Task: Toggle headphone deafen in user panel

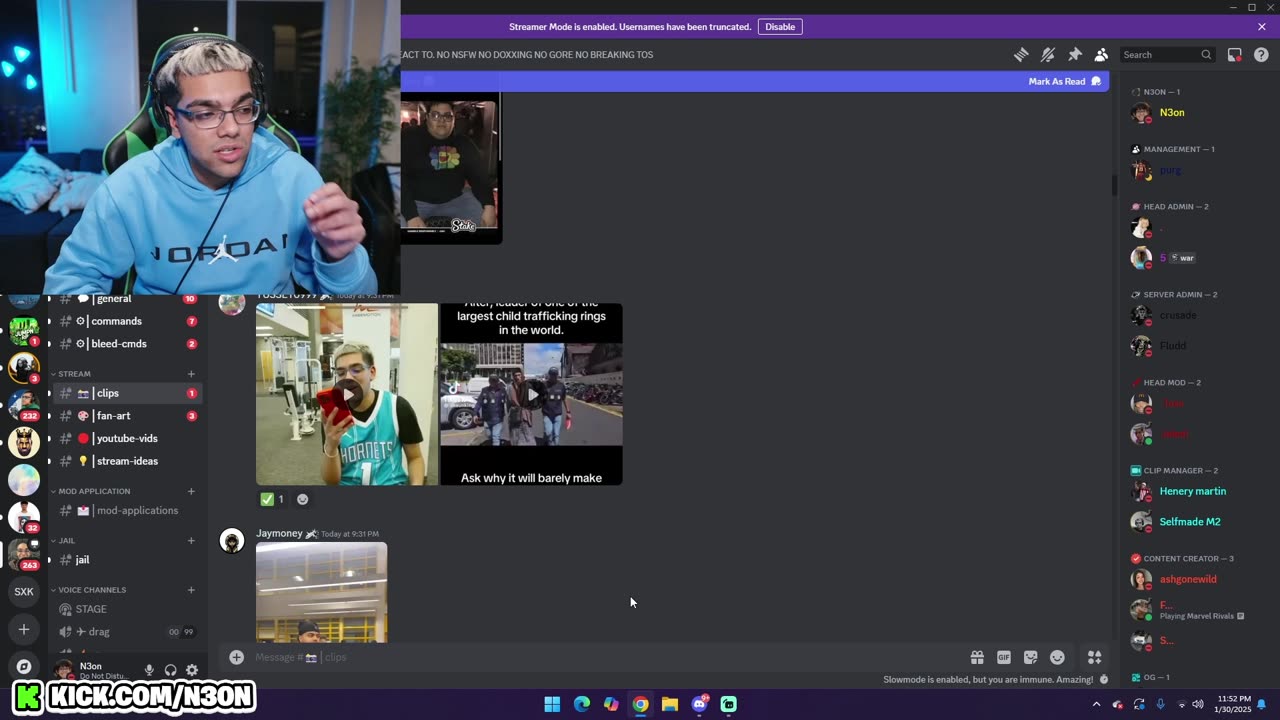Action: (x=171, y=670)
